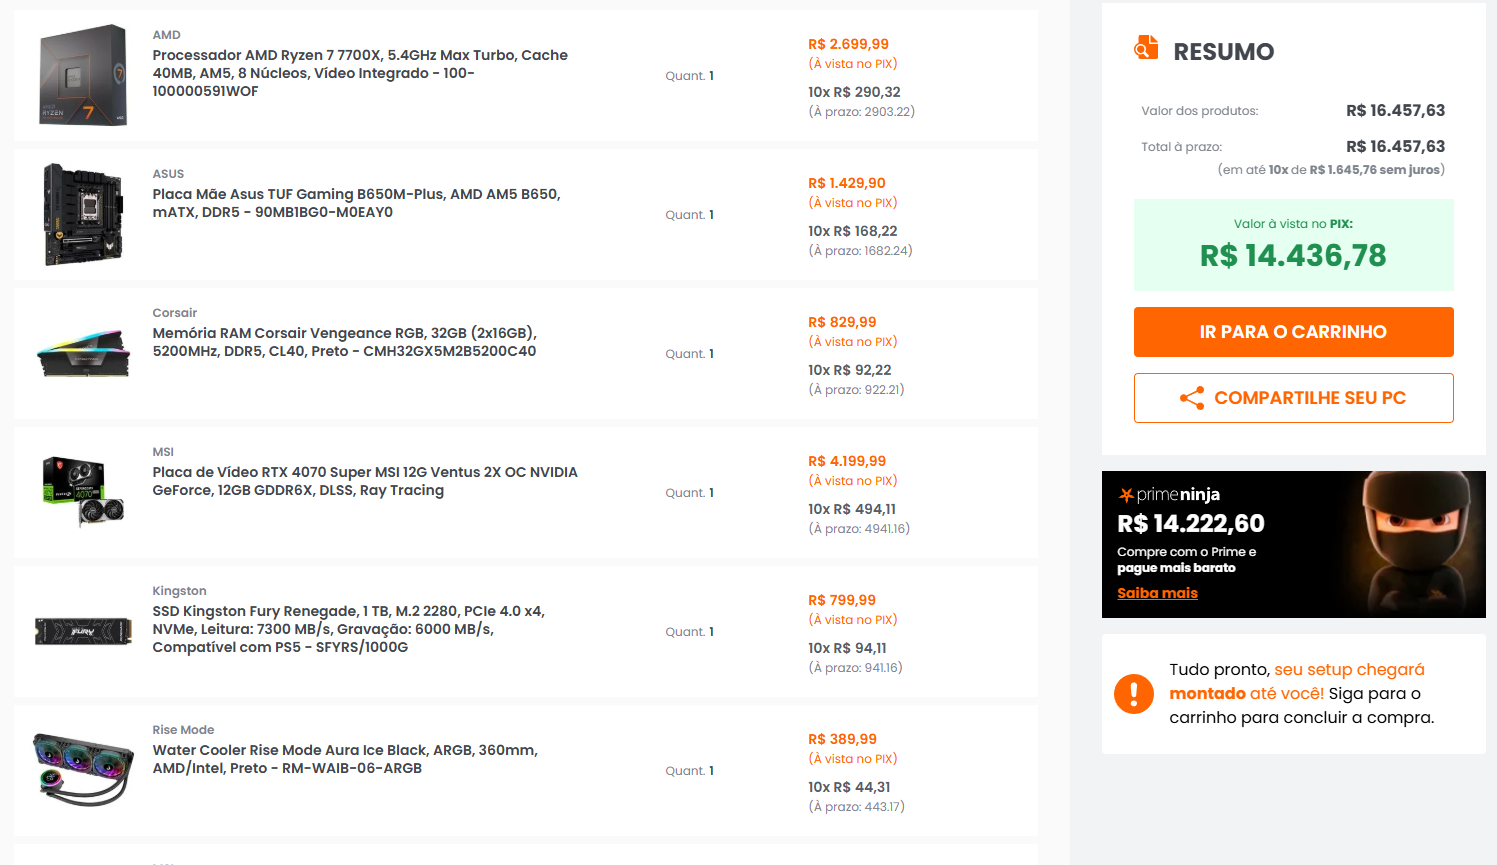Click the share icon in Compartilhe seu PC
This screenshot has width=1497, height=865.
pyautogui.click(x=1192, y=398)
